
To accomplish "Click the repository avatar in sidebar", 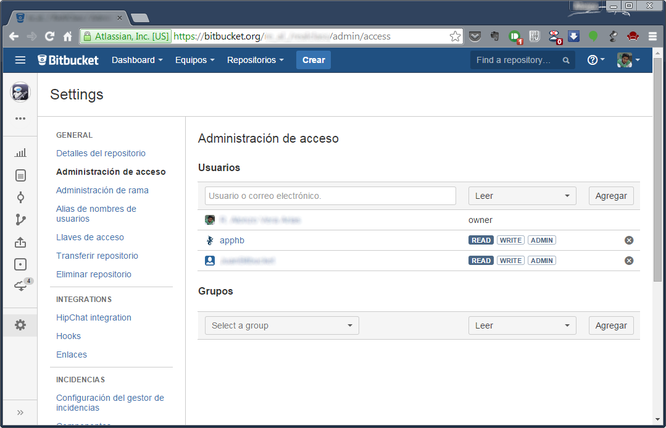I will coord(20,92).
